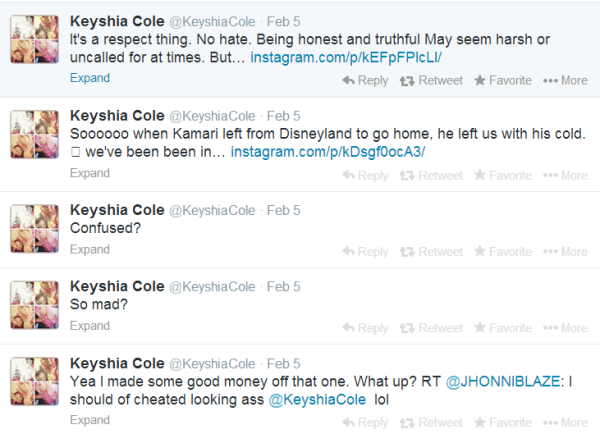600x434 pixels.
Task: Open the @JHONNIBLAZE mention link
Action: coord(503,382)
